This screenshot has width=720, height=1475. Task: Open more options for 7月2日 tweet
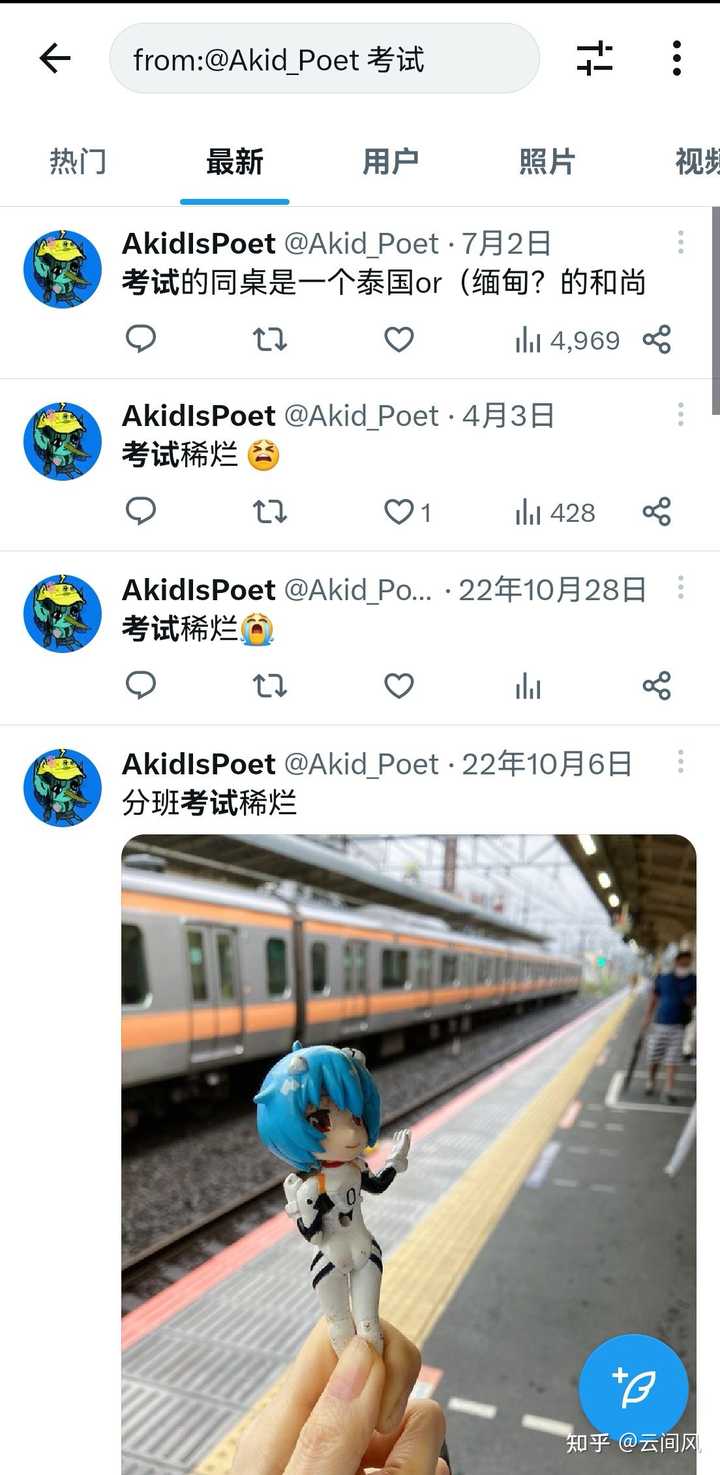point(680,242)
